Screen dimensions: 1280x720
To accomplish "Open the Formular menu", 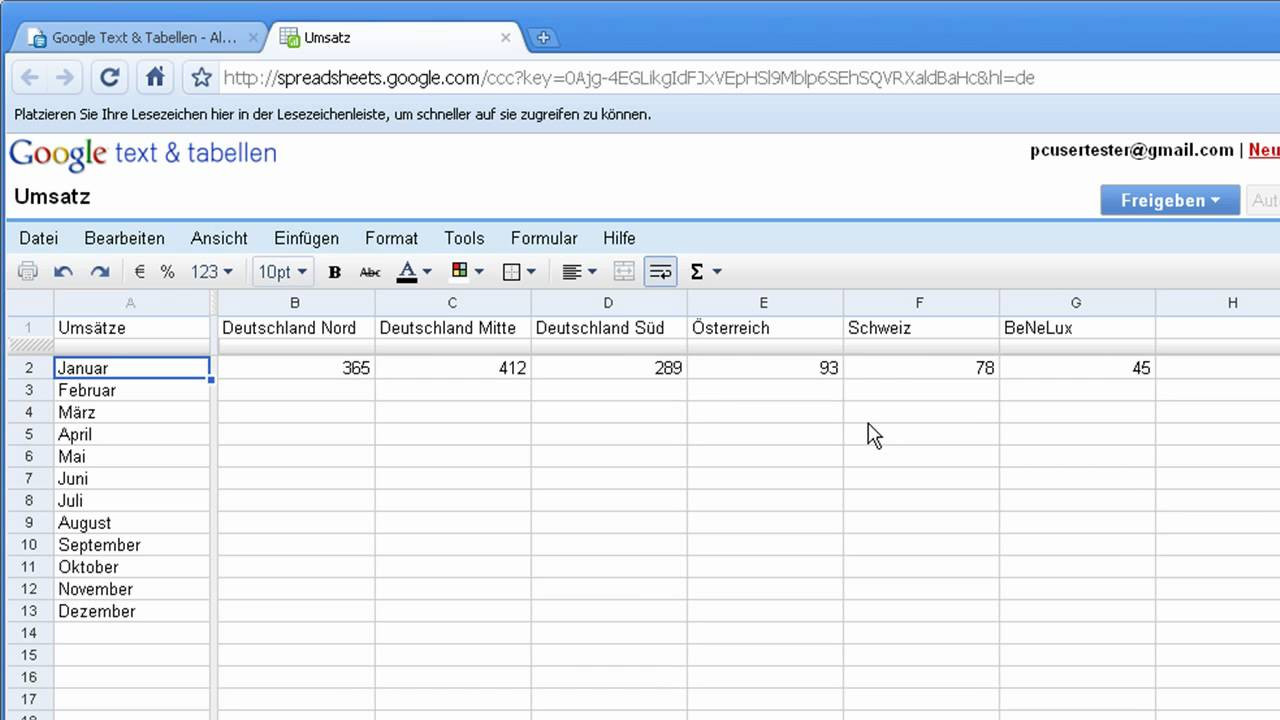I will [544, 238].
